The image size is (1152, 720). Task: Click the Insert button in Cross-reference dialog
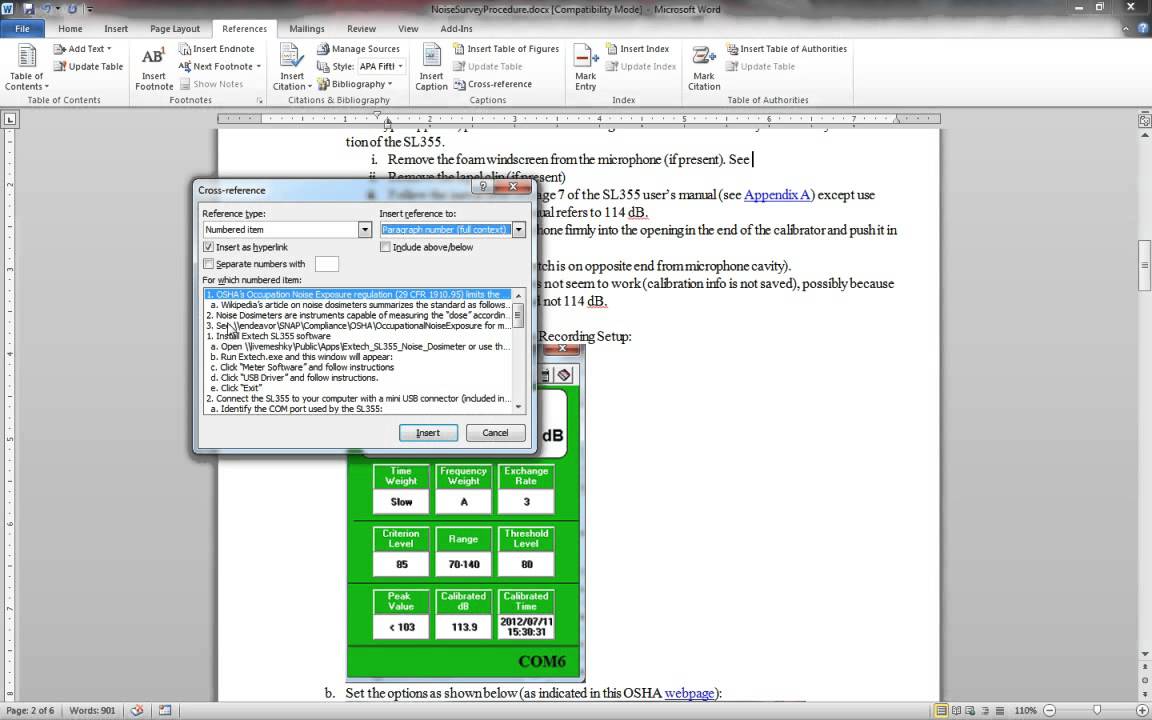coord(428,433)
